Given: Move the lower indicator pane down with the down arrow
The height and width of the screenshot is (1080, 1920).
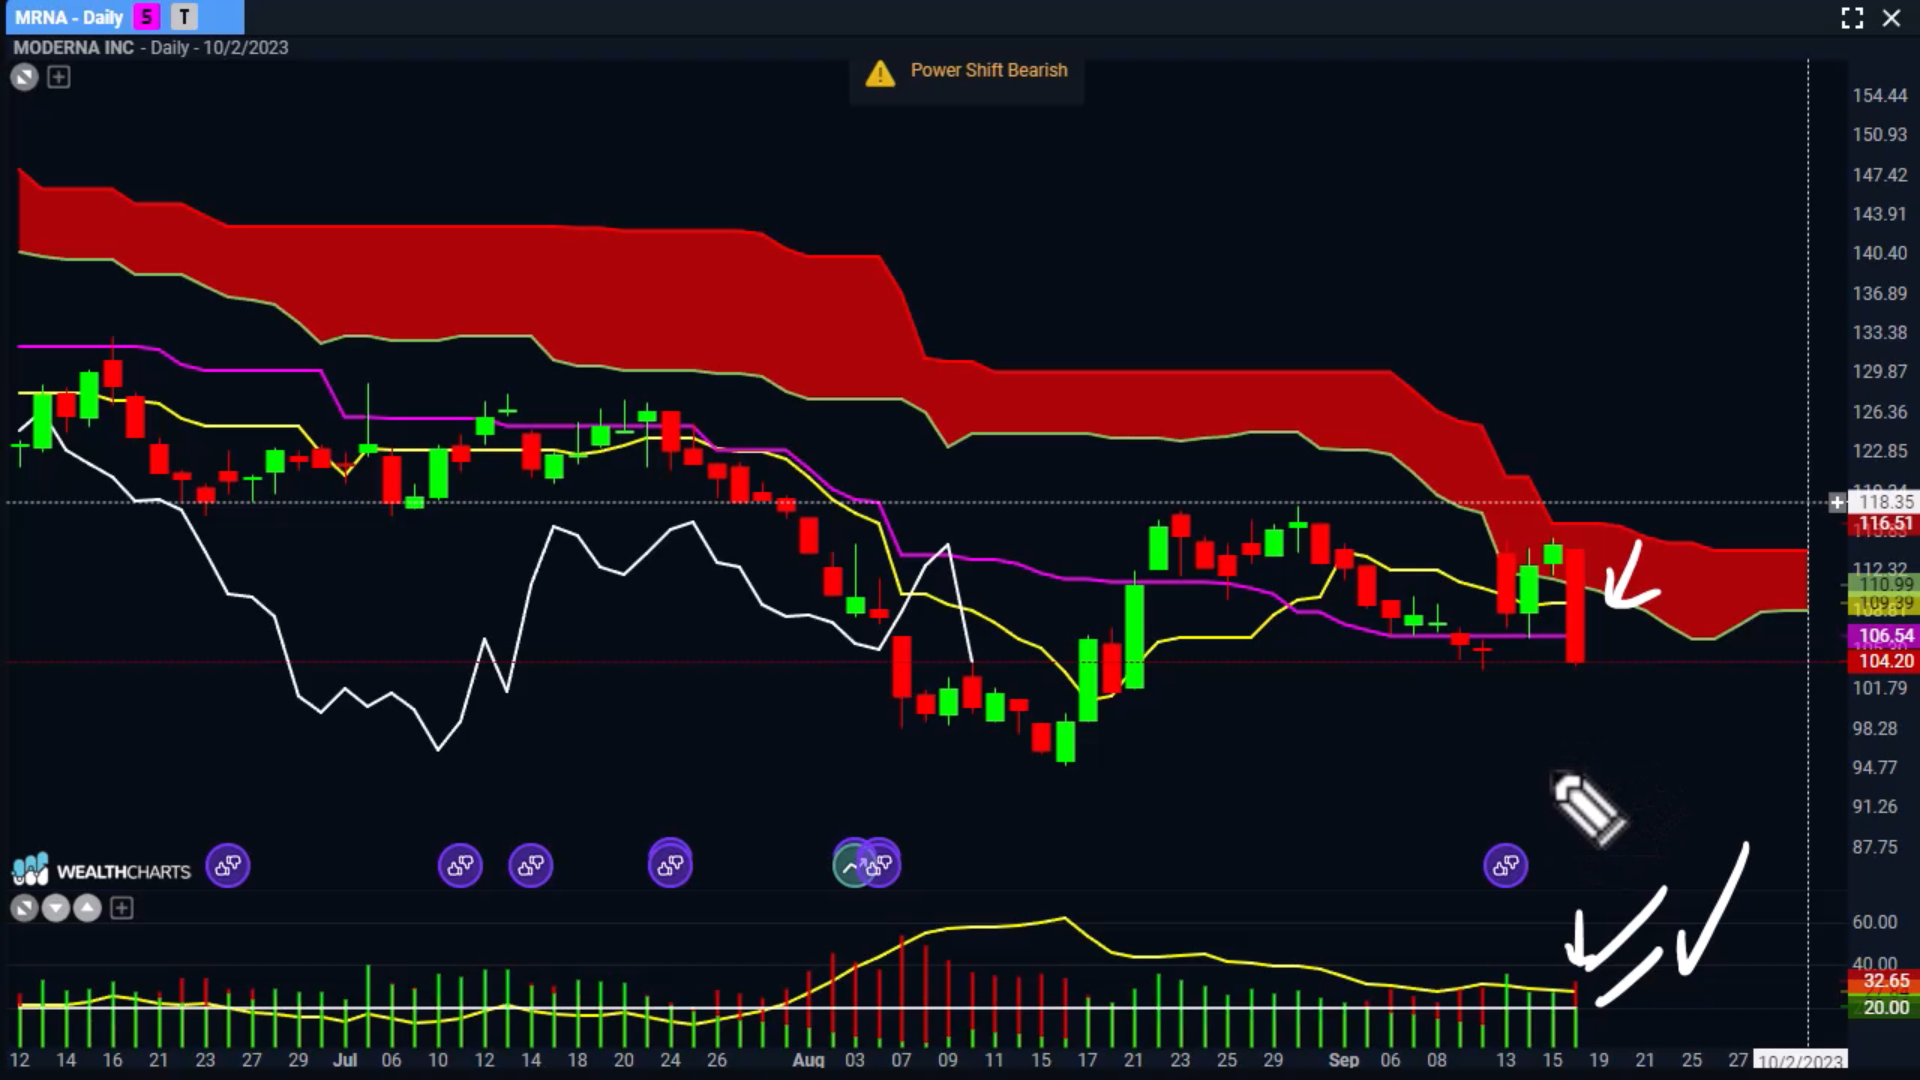Looking at the screenshot, I should click(56, 908).
